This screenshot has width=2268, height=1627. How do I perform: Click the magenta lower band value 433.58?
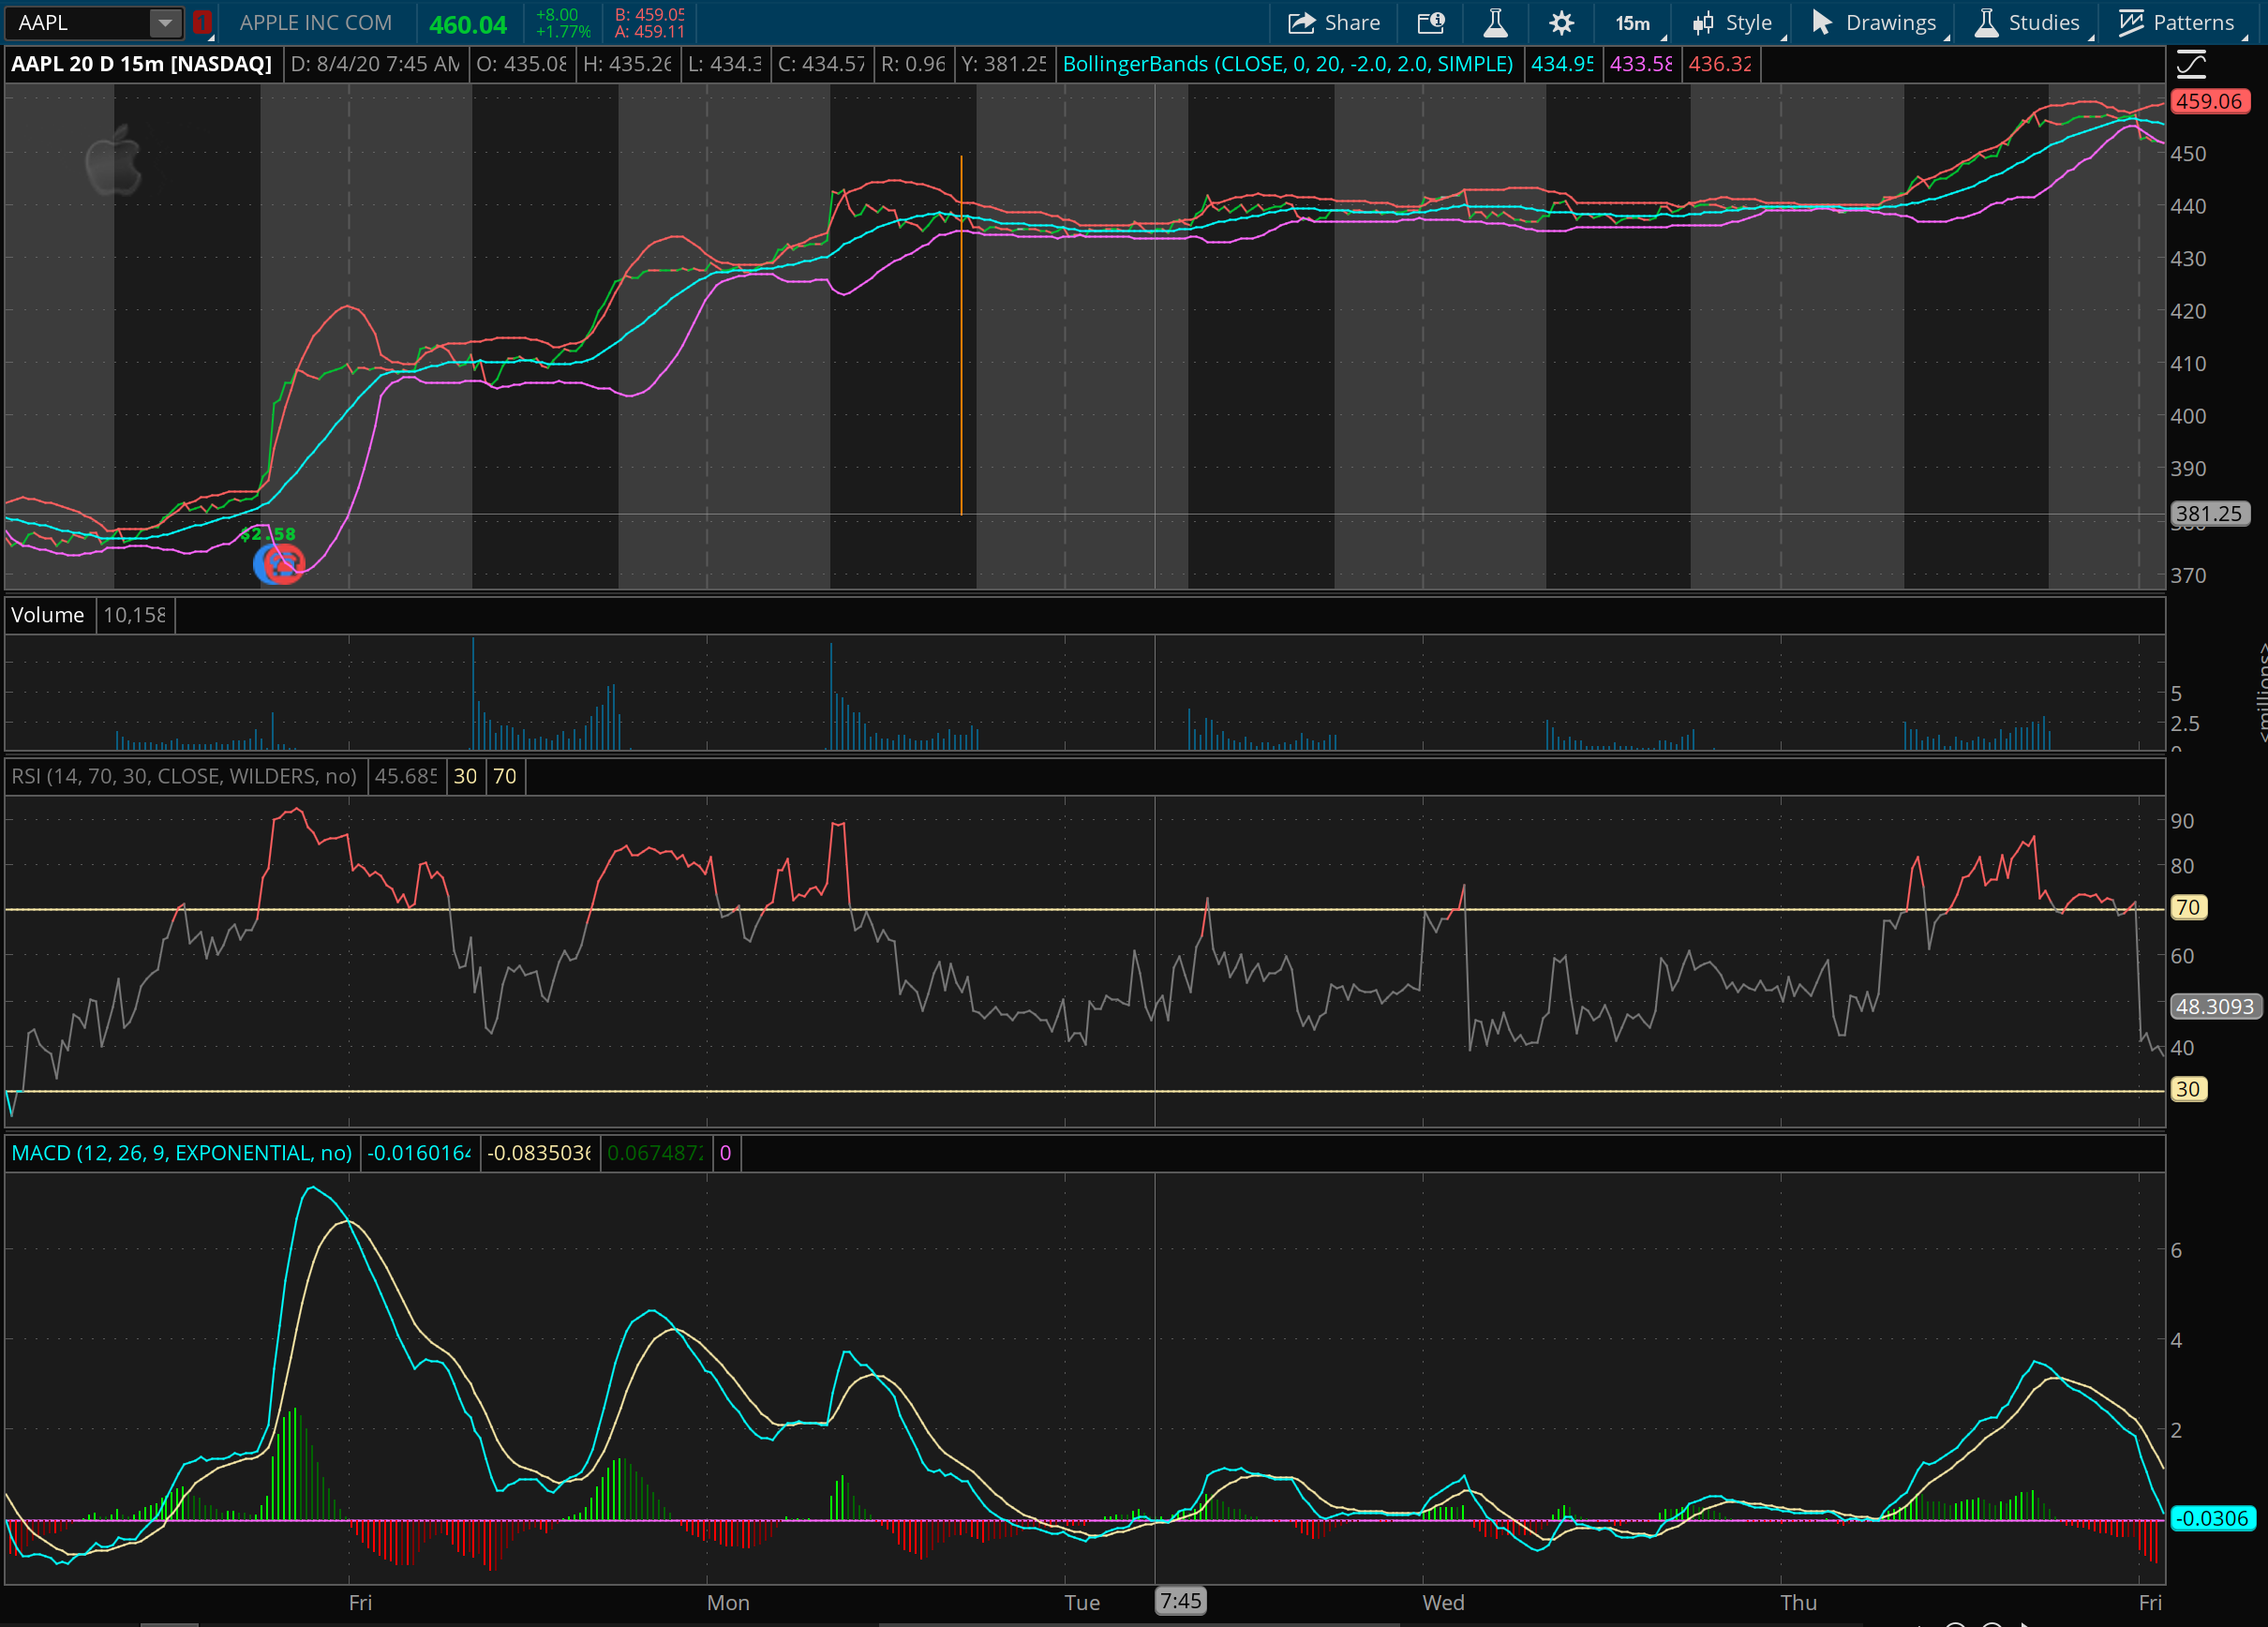(x=1641, y=64)
